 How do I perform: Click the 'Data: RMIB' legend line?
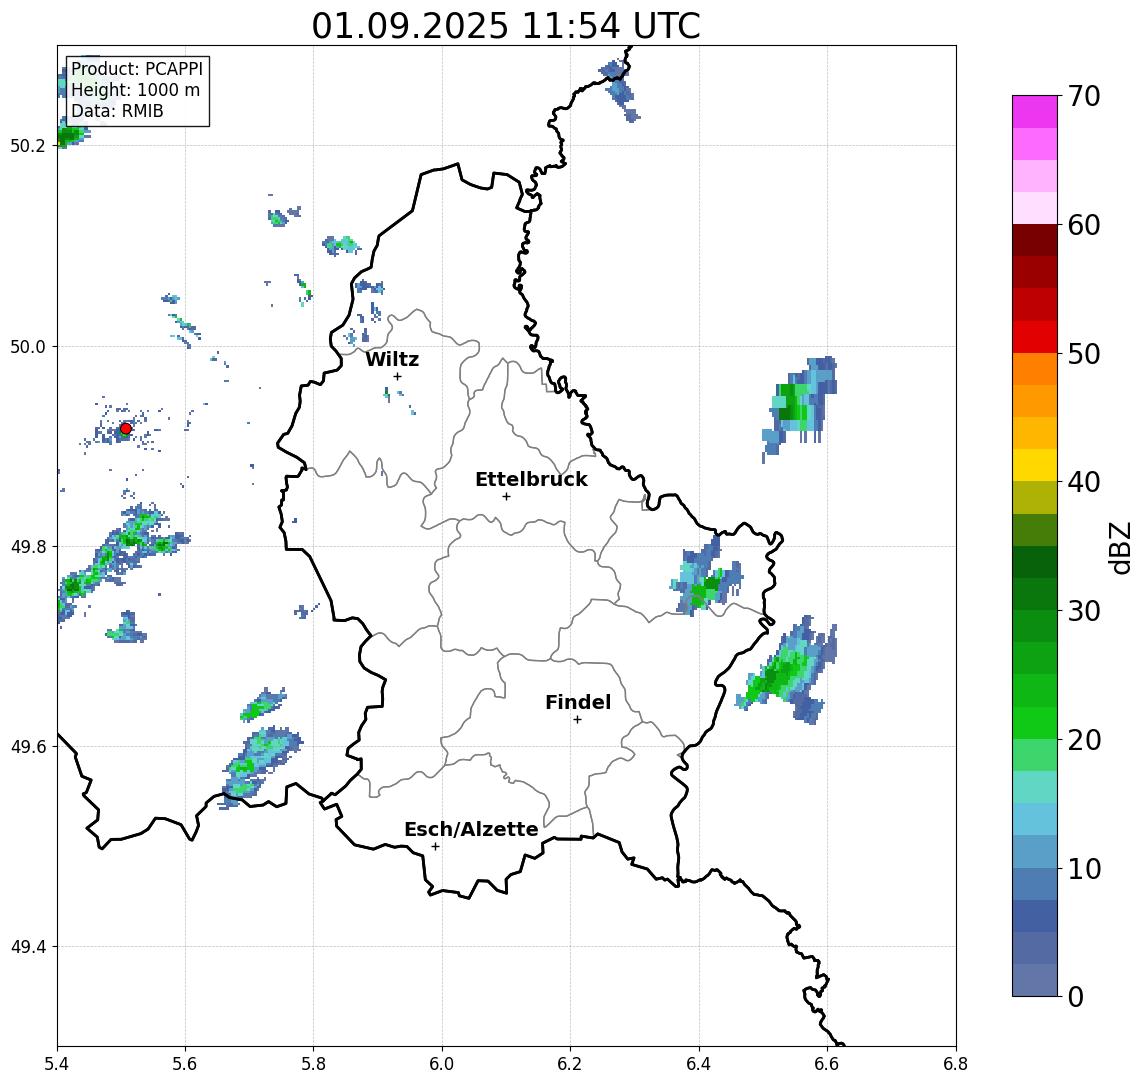[x=117, y=111]
